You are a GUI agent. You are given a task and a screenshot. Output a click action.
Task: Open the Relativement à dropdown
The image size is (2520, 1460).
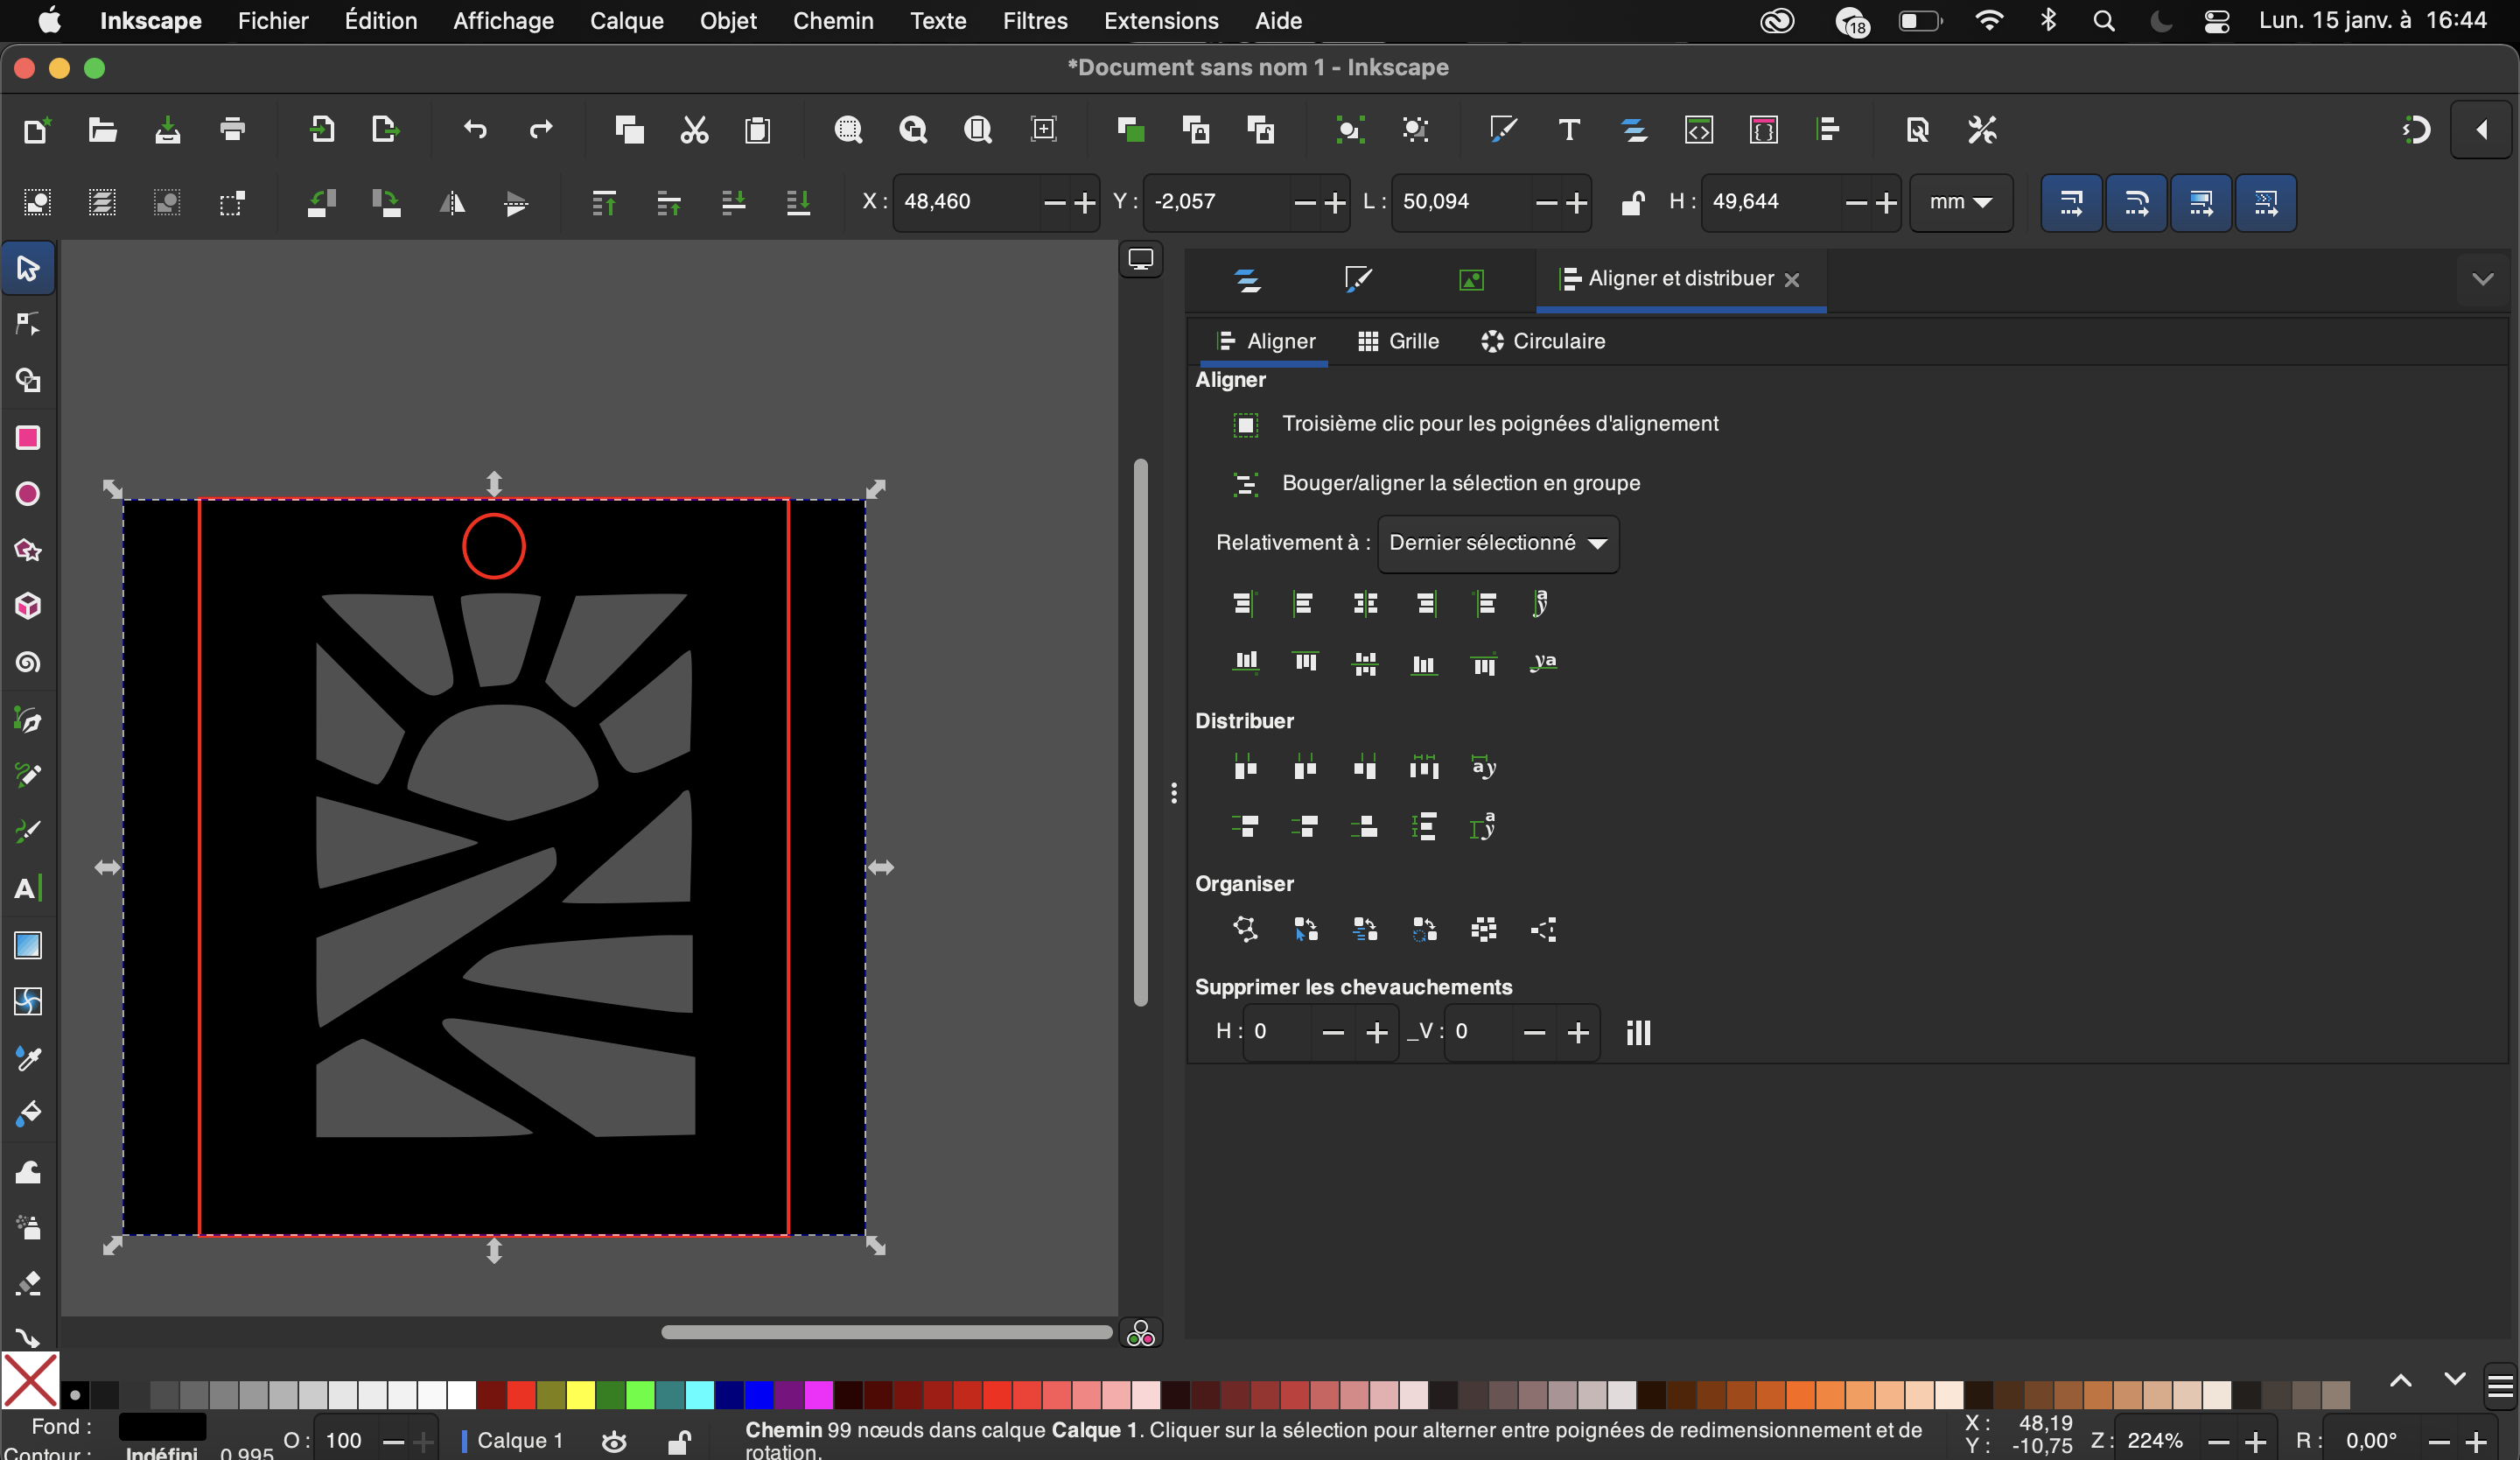click(x=1498, y=543)
